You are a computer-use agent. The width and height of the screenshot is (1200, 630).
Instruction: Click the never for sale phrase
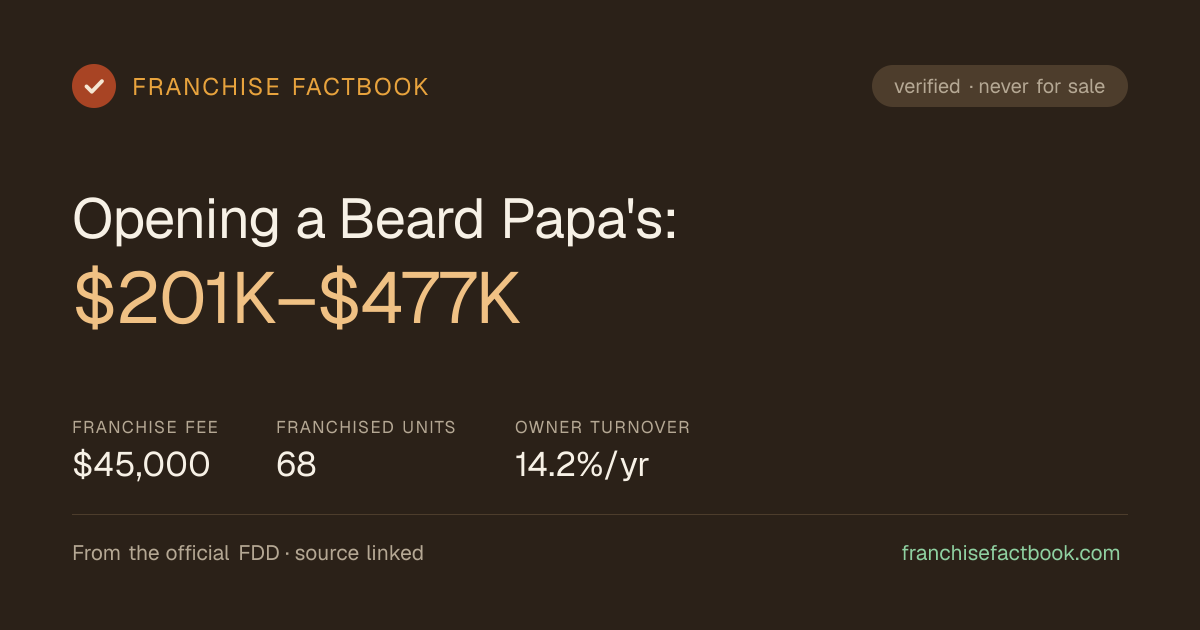pos(1042,86)
